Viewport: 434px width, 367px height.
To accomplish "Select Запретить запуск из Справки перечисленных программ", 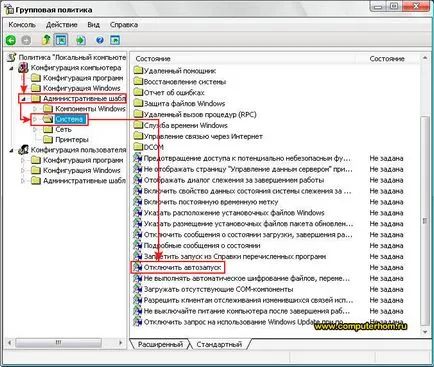I will click(x=235, y=256).
